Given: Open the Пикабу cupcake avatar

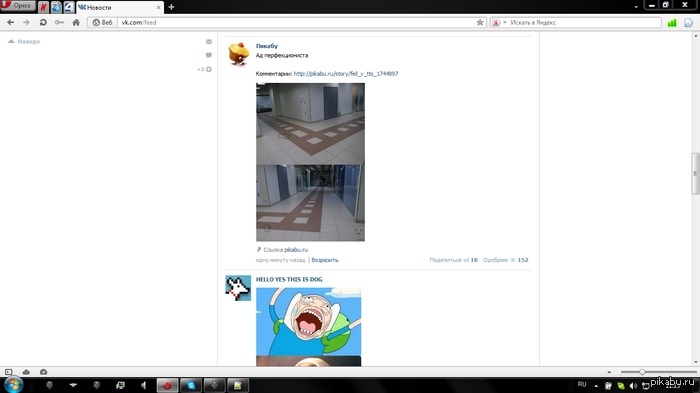Looking at the screenshot, I should (238, 54).
